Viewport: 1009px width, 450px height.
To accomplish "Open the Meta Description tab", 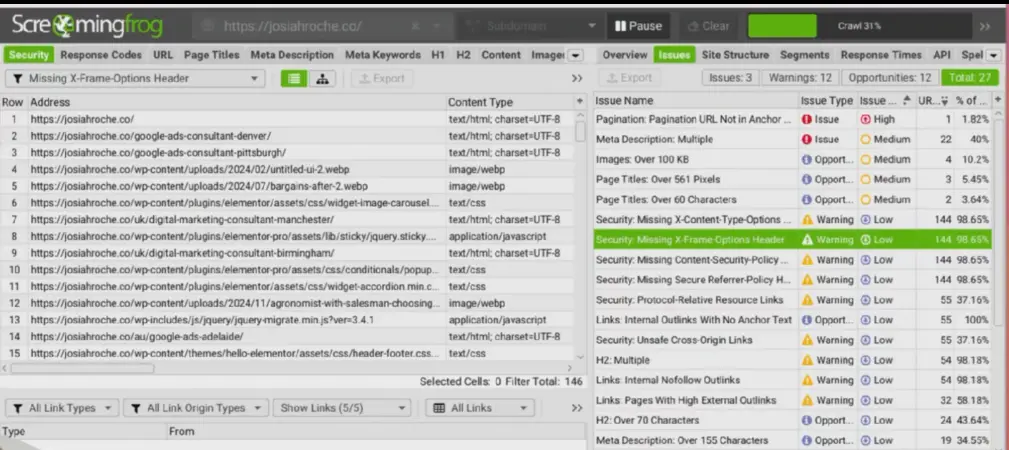I will [292, 55].
